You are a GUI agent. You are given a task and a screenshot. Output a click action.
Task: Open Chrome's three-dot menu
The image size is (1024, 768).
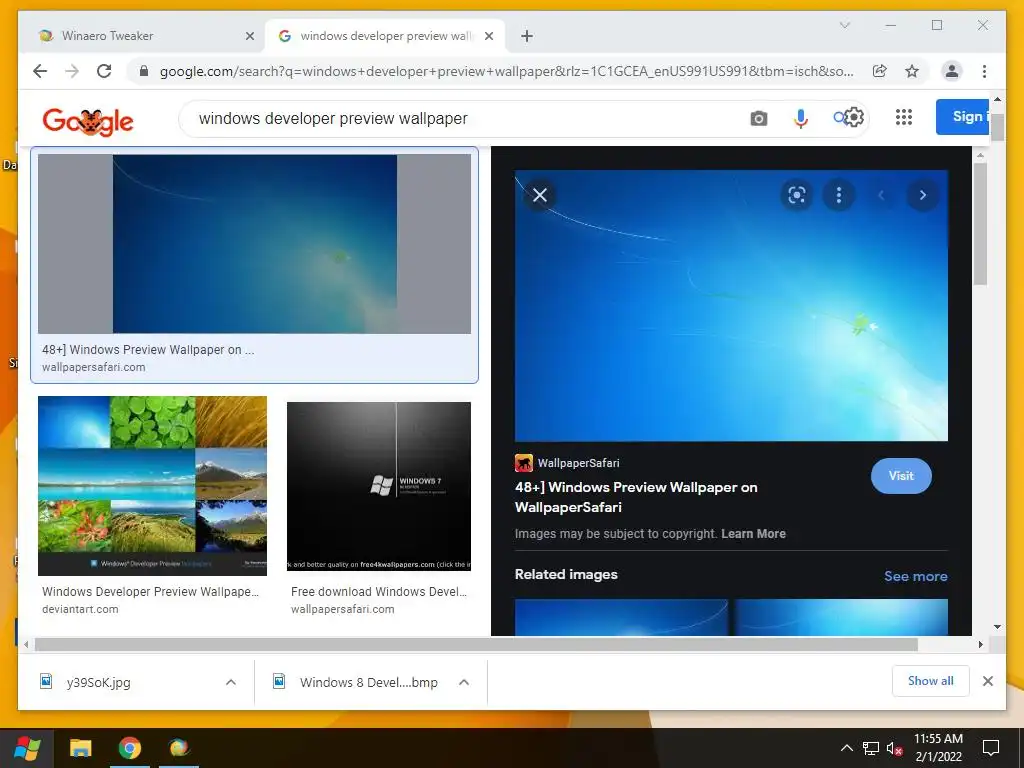984,71
